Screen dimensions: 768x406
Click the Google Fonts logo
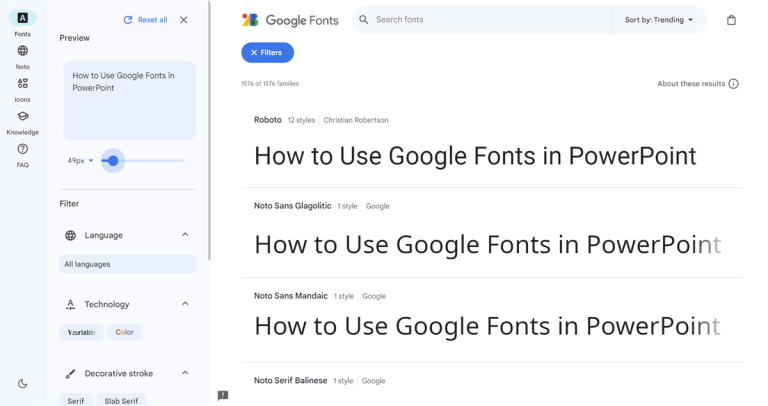click(x=290, y=20)
